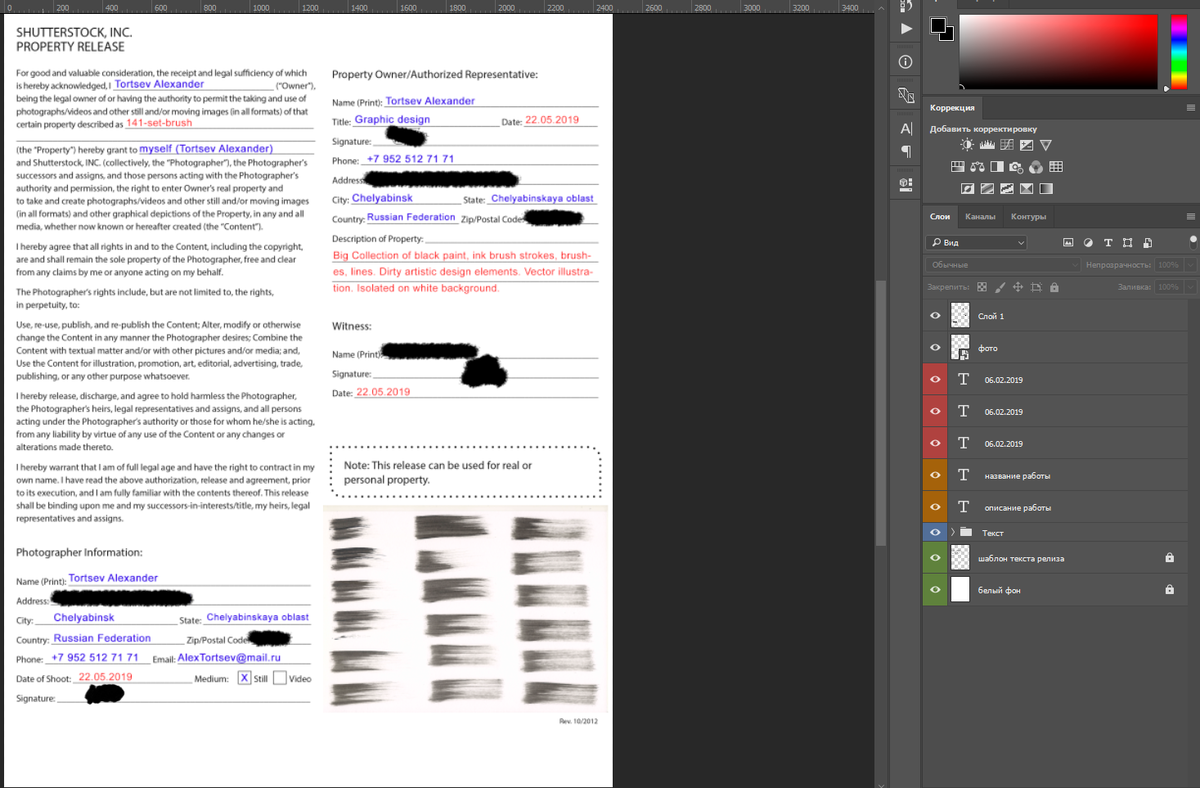This screenshot has height=788, width=1200.
Task: Open the Clone Source panel icon
Action: click(x=906, y=95)
